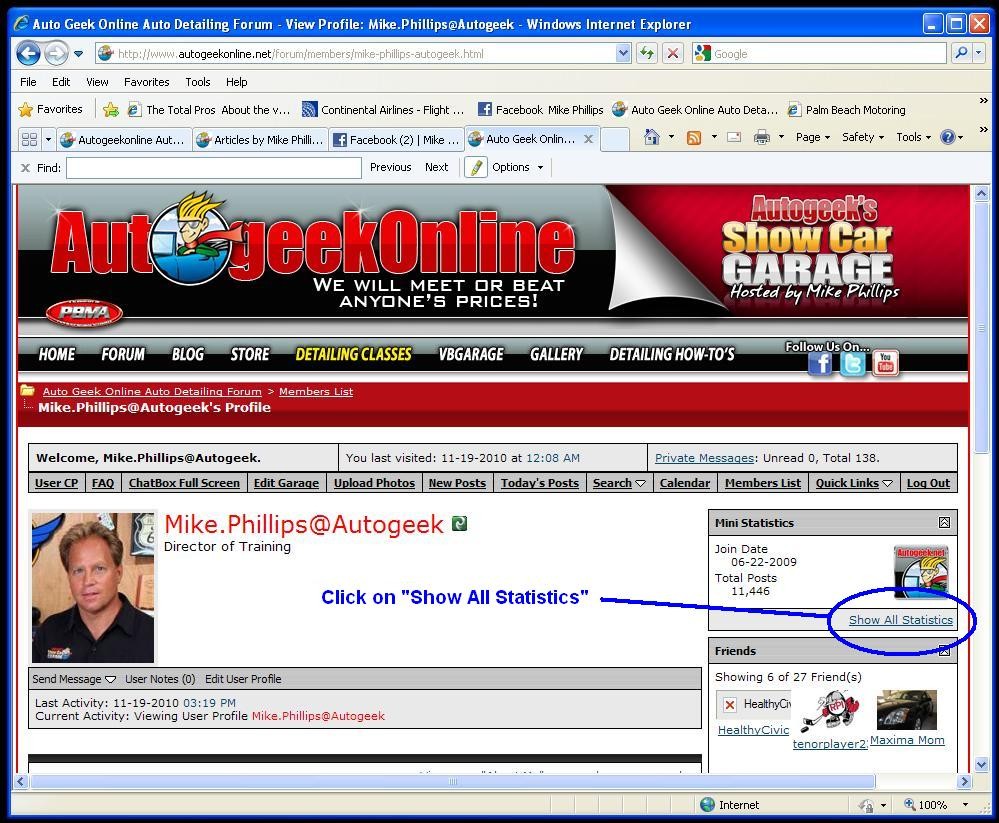Open Continental Airlines favorites bar link

coord(383,110)
